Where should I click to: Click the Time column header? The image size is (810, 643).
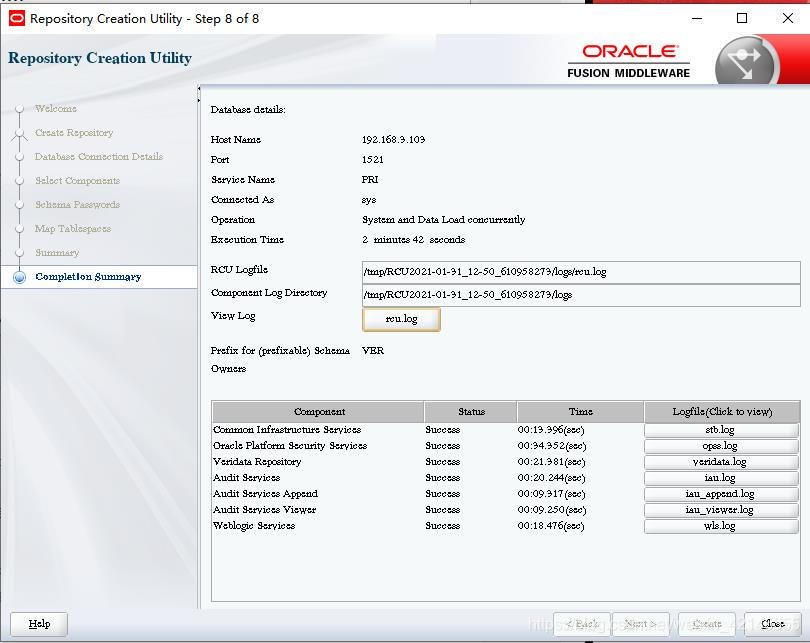click(580, 412)
